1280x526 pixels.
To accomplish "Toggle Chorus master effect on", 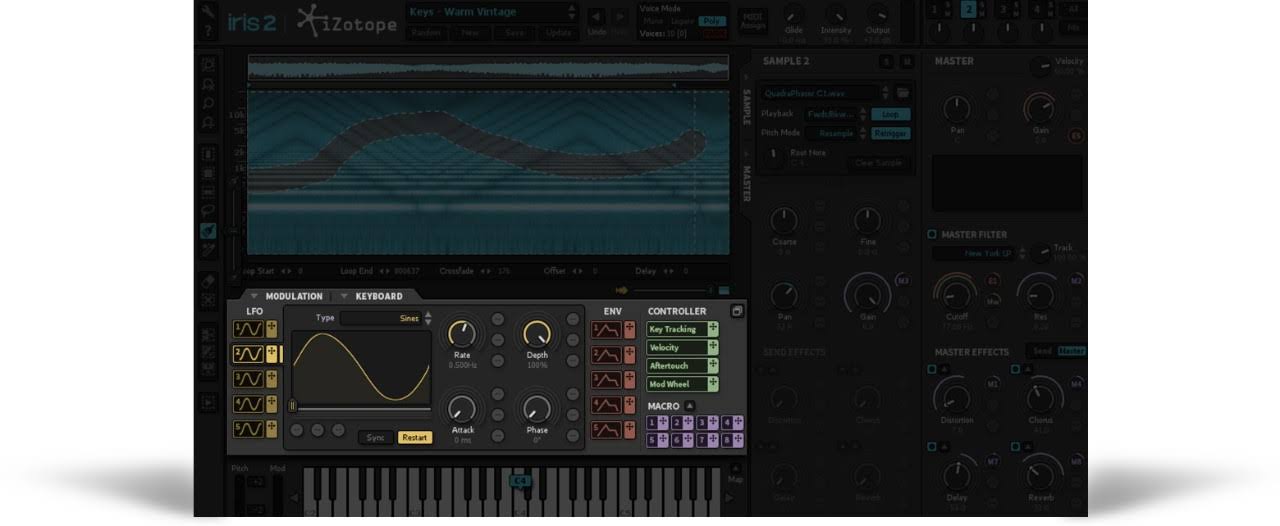I will (1016, 369).
